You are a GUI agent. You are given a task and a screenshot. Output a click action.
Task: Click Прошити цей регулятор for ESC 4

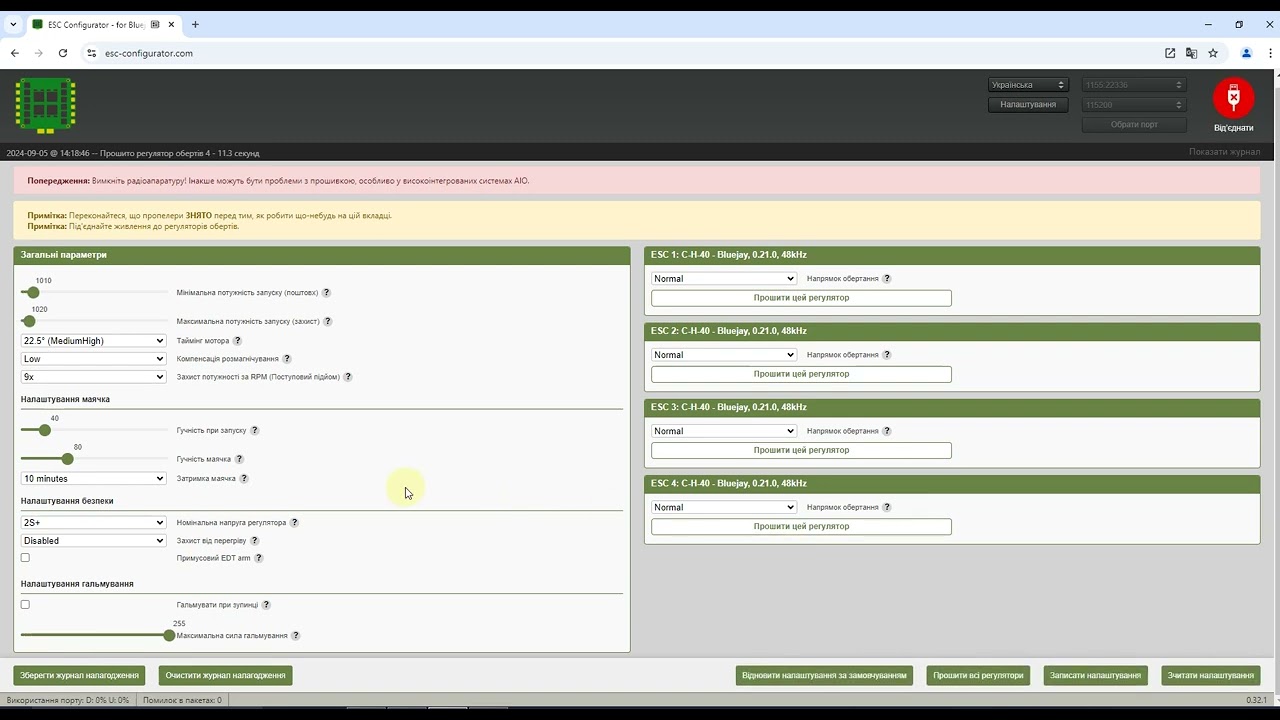click(801, 526)
